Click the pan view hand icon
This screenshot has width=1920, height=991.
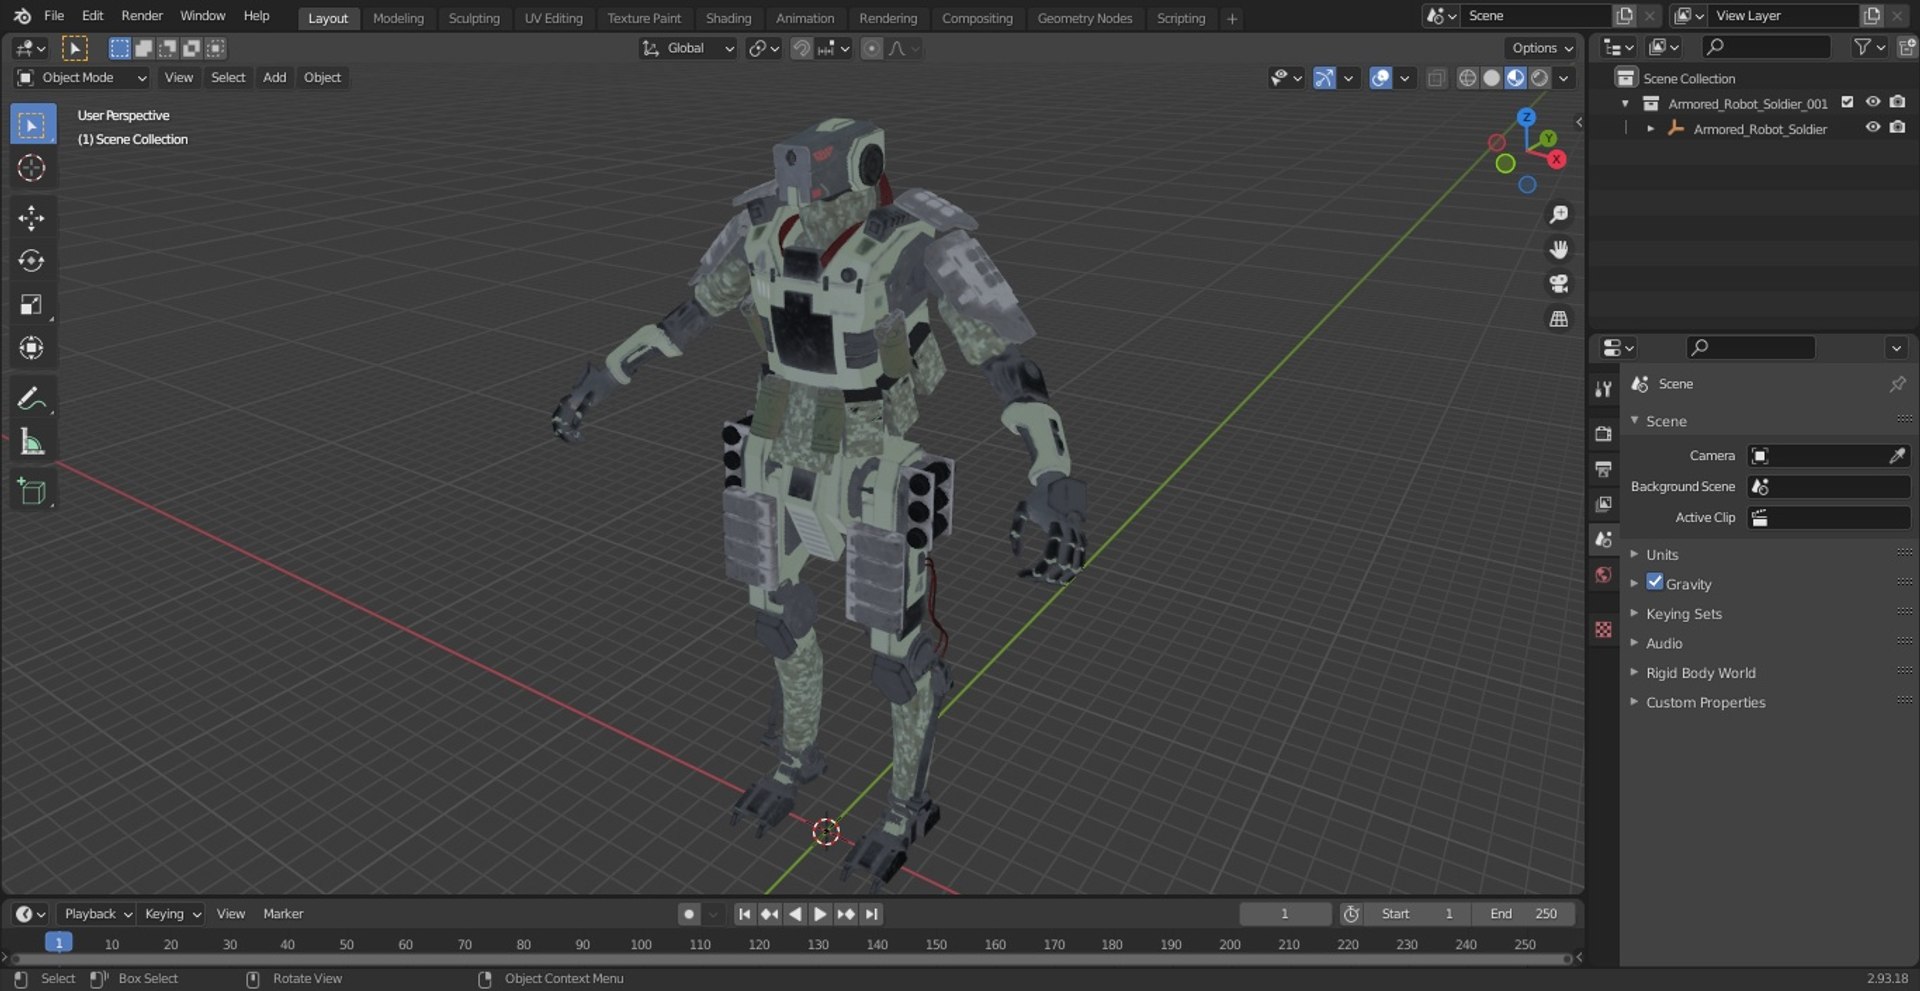click(x=1558, y=249)
